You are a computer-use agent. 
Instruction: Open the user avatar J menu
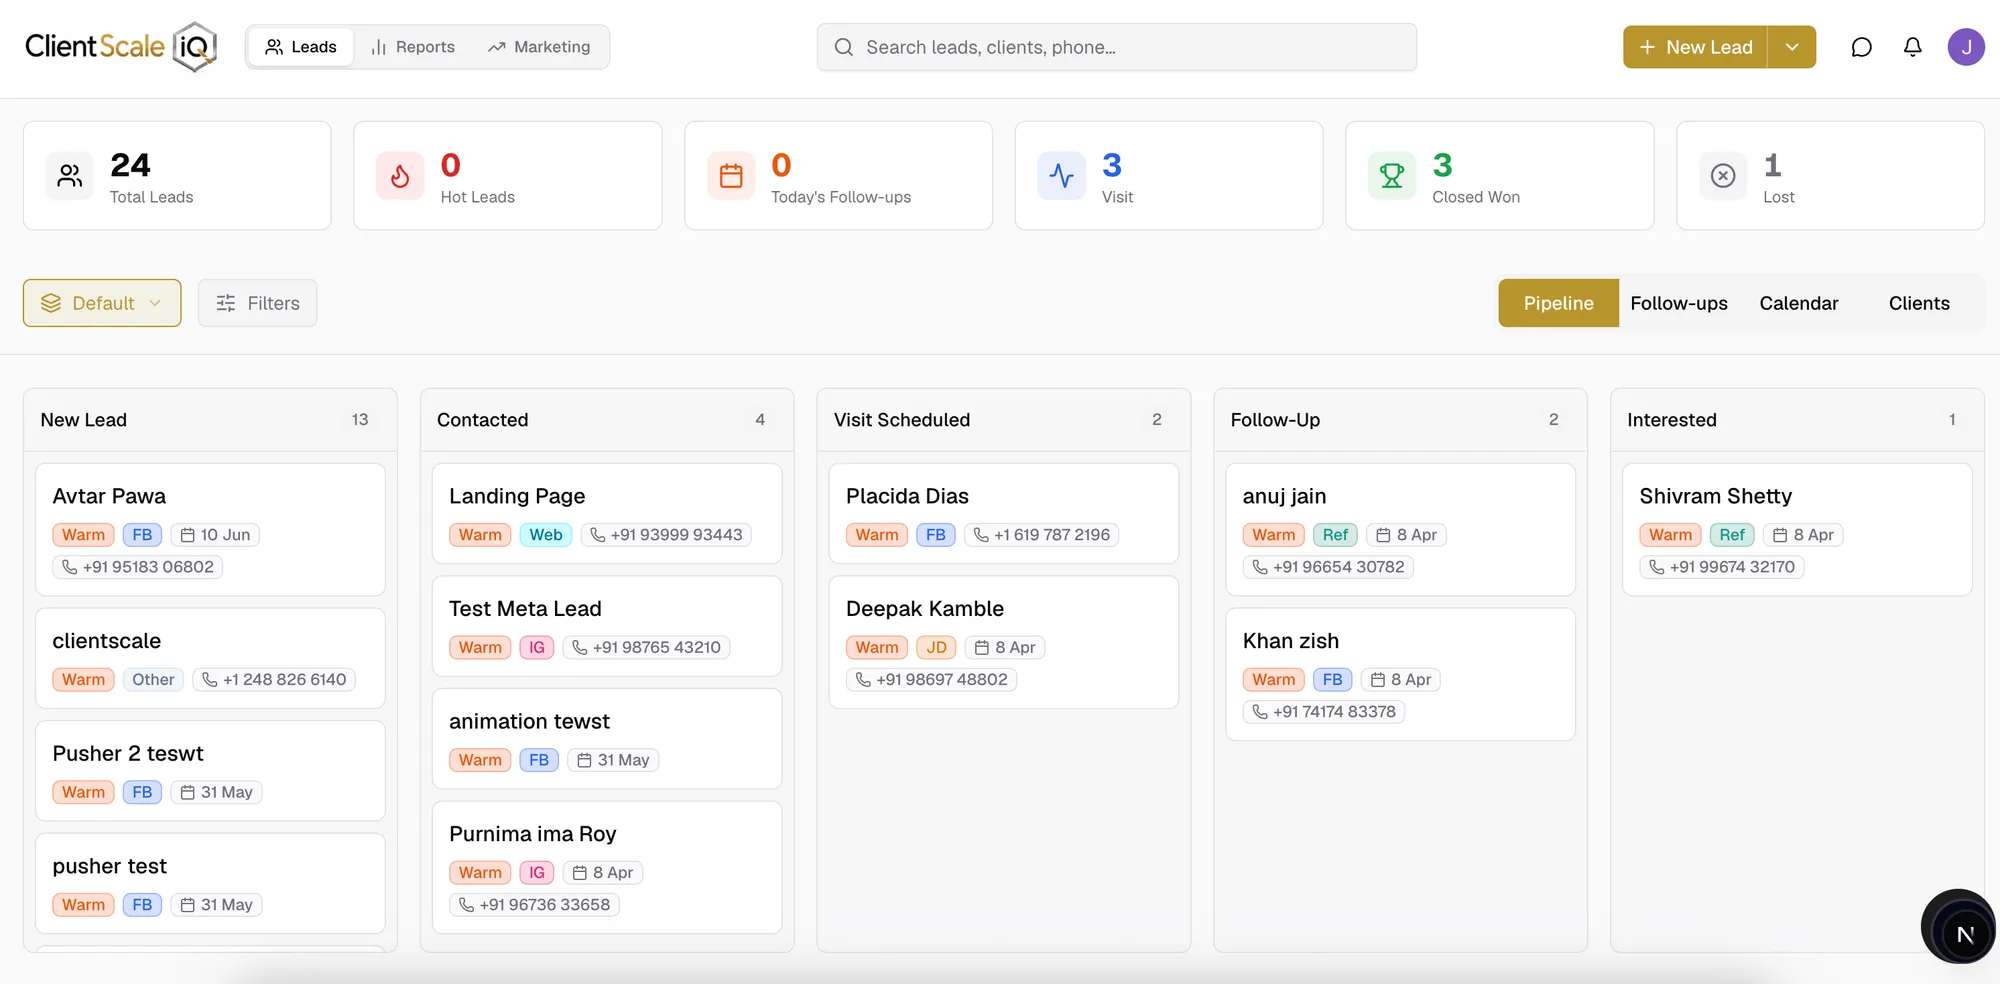[1966, 47]
